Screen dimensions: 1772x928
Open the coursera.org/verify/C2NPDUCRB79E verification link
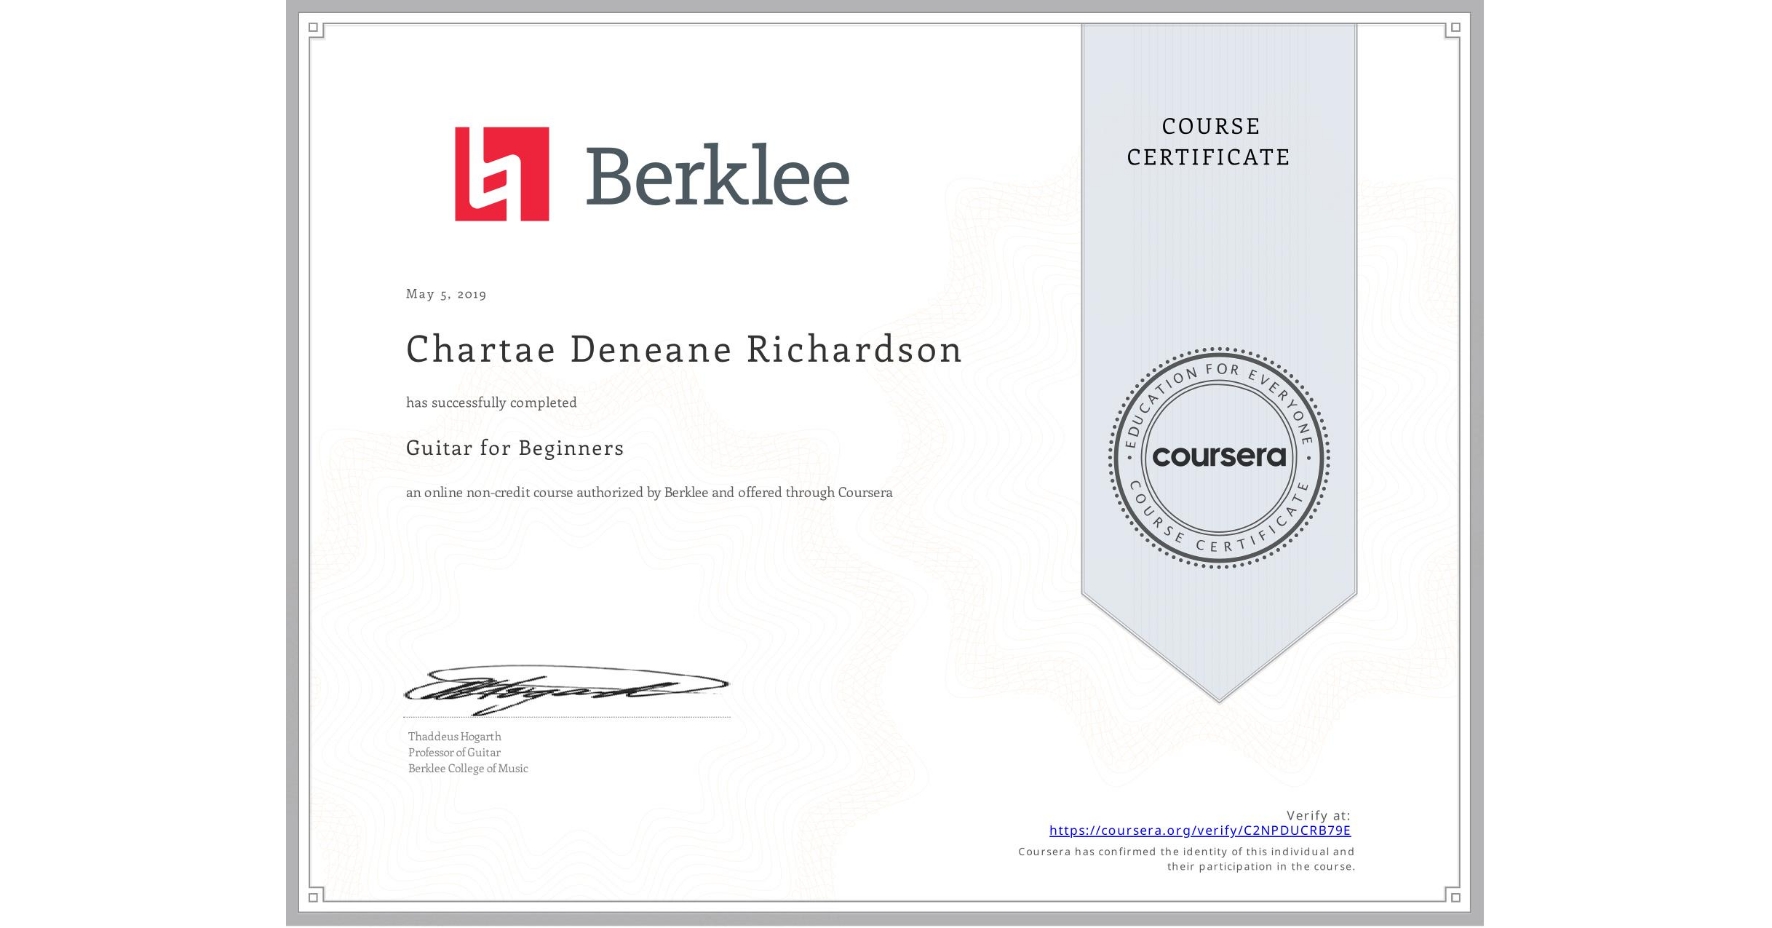[x=1199, y=830]
